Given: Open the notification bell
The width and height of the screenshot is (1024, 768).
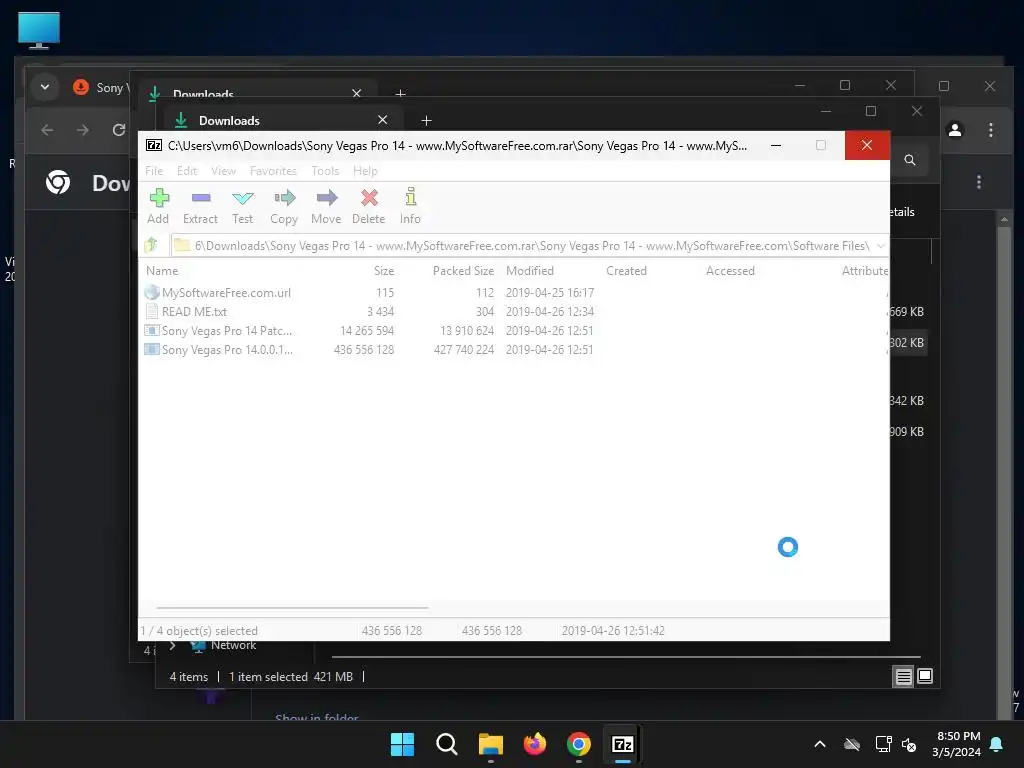Looking at the screenshot, I should [x=996, y=744].
